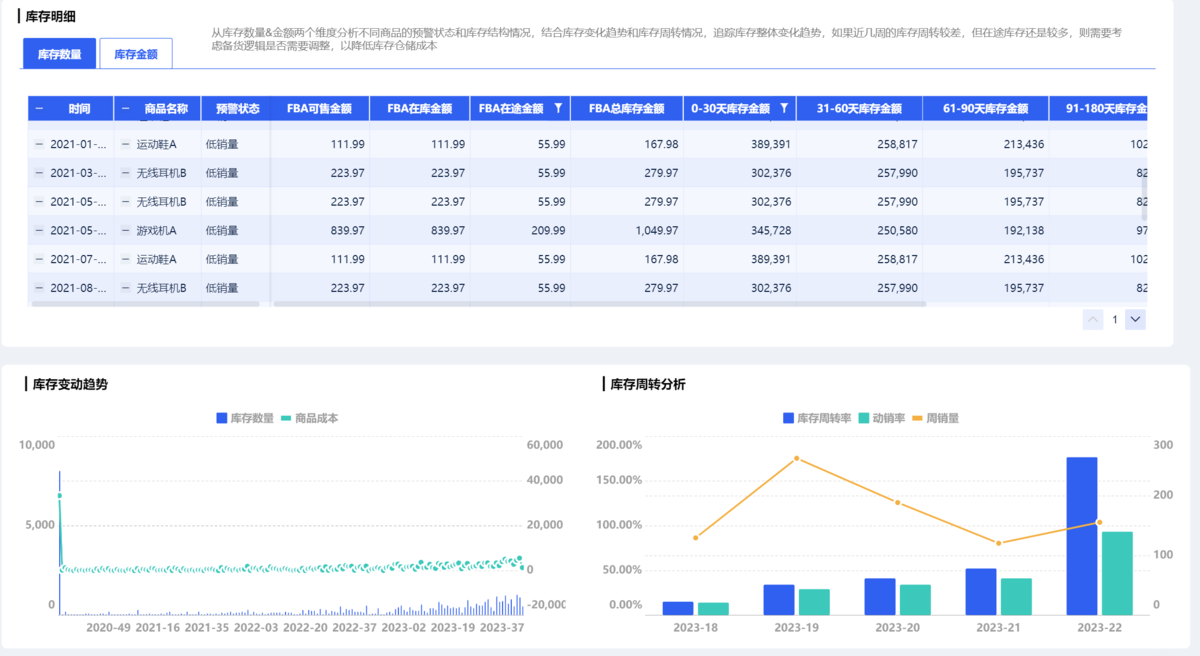
Task: Collapse 运动鞋A in the 2021-01 row
Action: click(125, 144)
